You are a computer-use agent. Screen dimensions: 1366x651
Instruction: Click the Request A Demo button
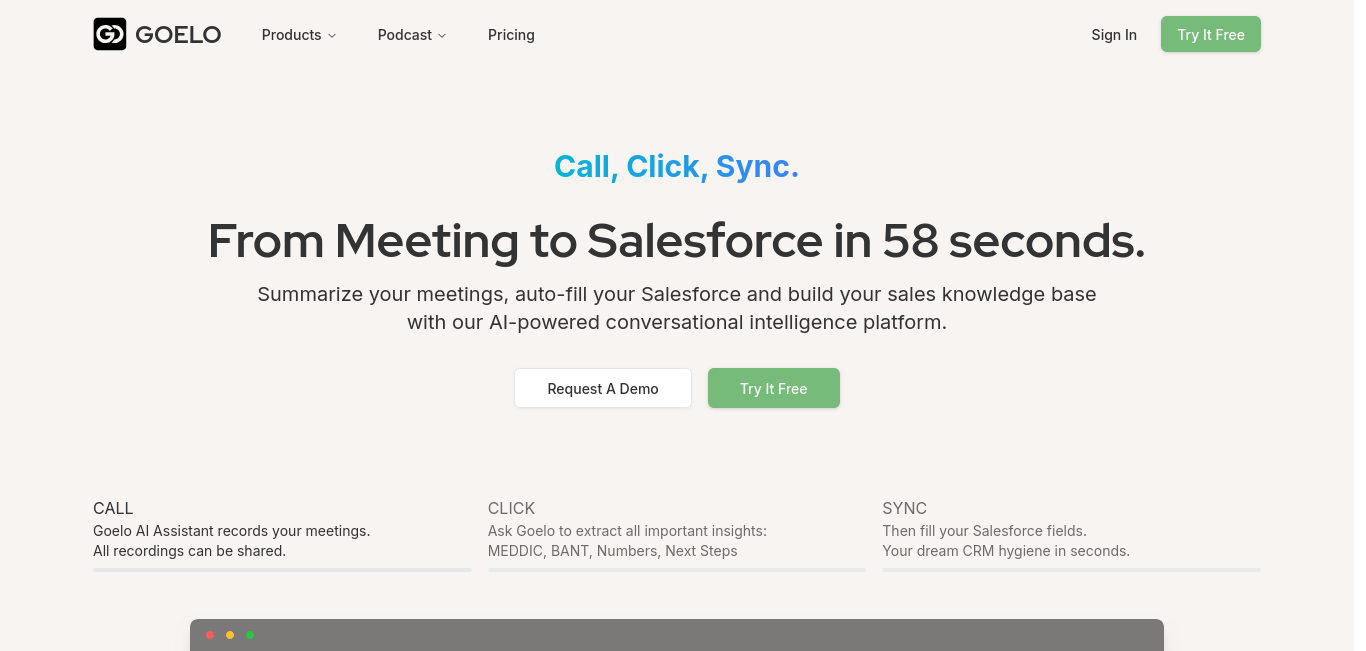[603, 389]
